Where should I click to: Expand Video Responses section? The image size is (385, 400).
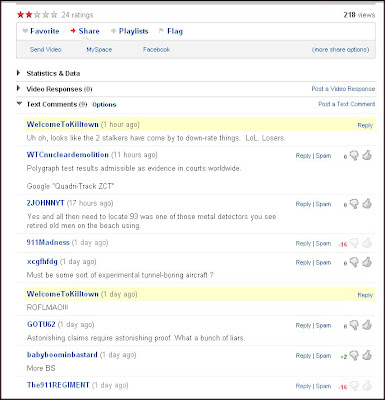(x=55, y=89)
